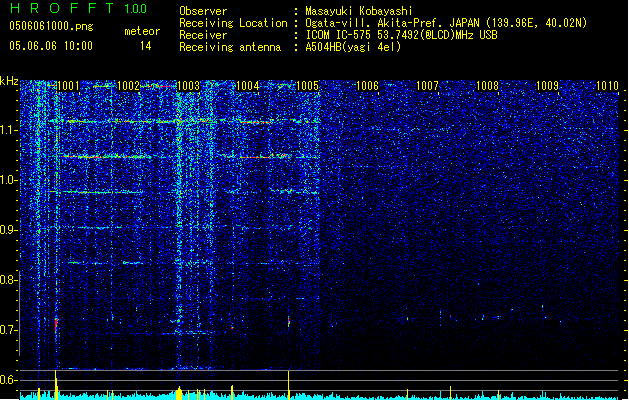This screenshot has width=629, height=400.
Task: Click the 1007 time marker
Action: [428, 86]
